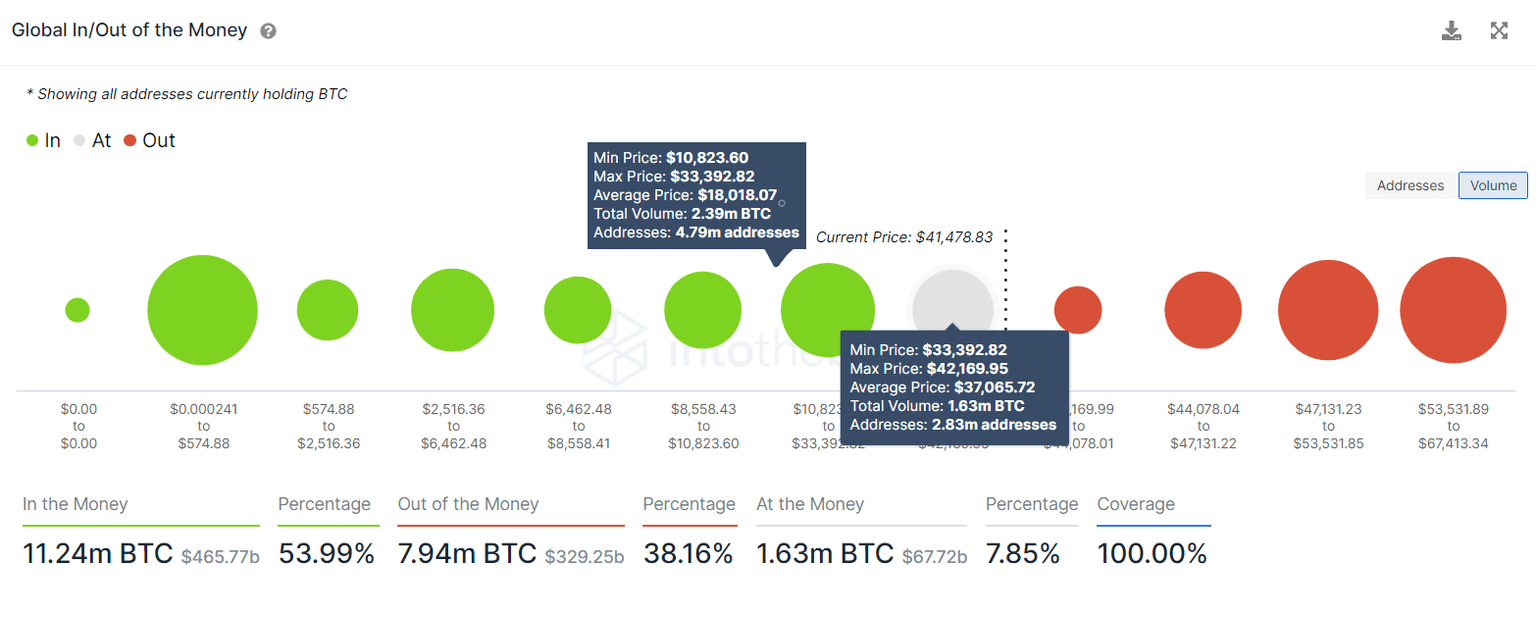Switch to Addresses view
Image resolution: width=1536 pixels, height=617 pixels.
[1410, 185]
